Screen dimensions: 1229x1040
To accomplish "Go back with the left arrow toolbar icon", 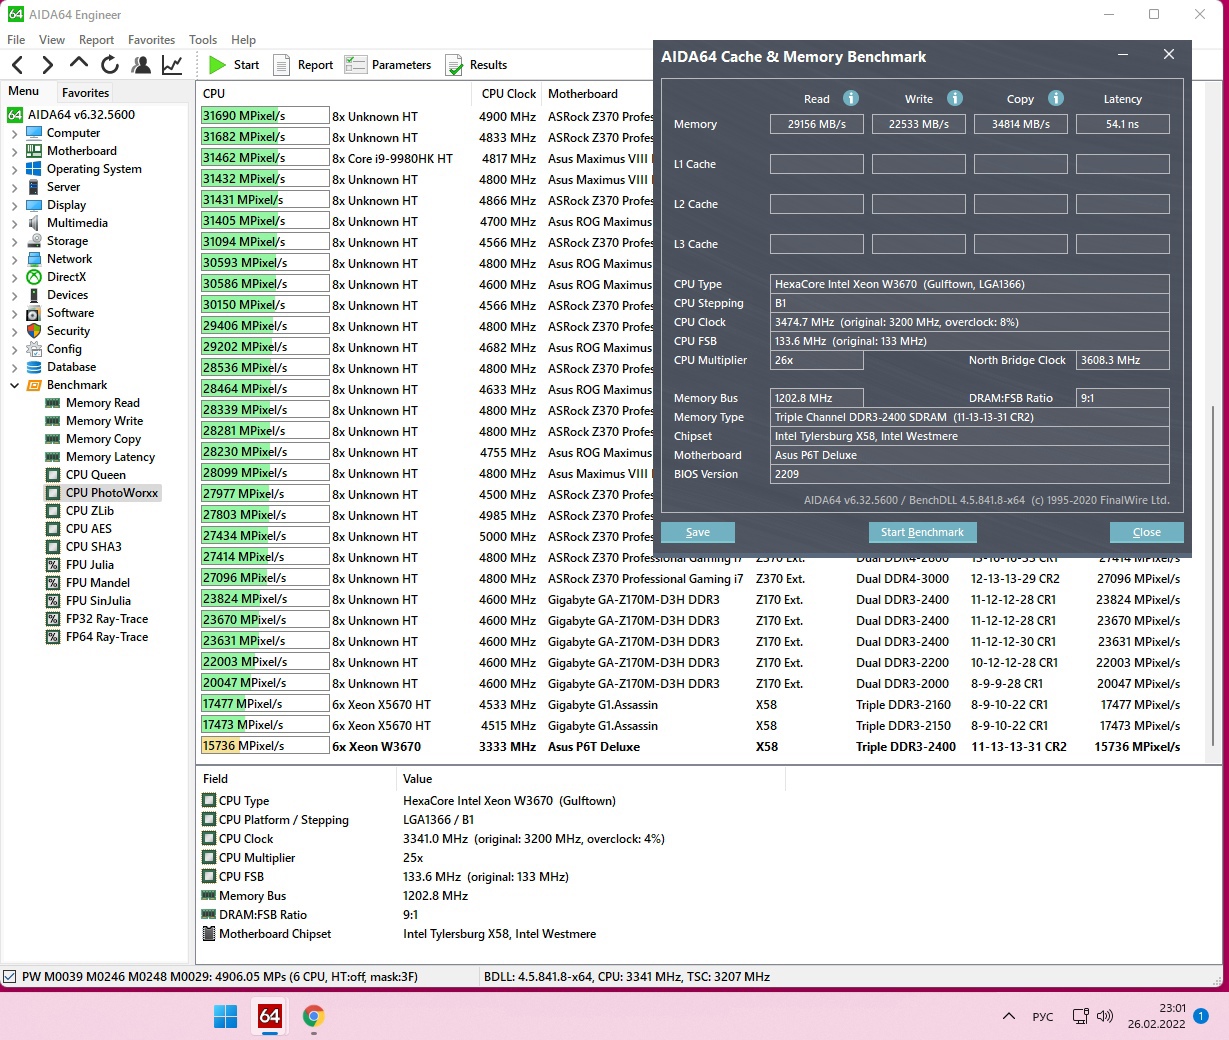I will click(18, 65).
